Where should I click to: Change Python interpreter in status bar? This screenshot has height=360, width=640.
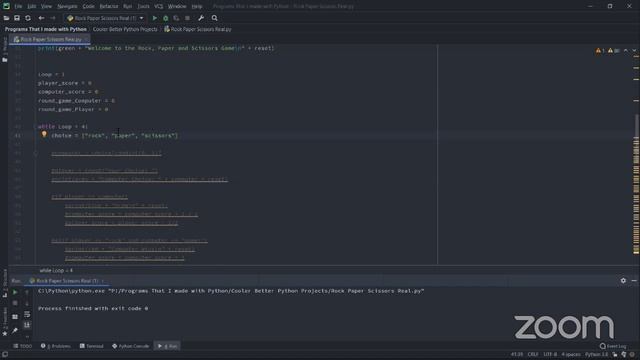coord(596,355)
